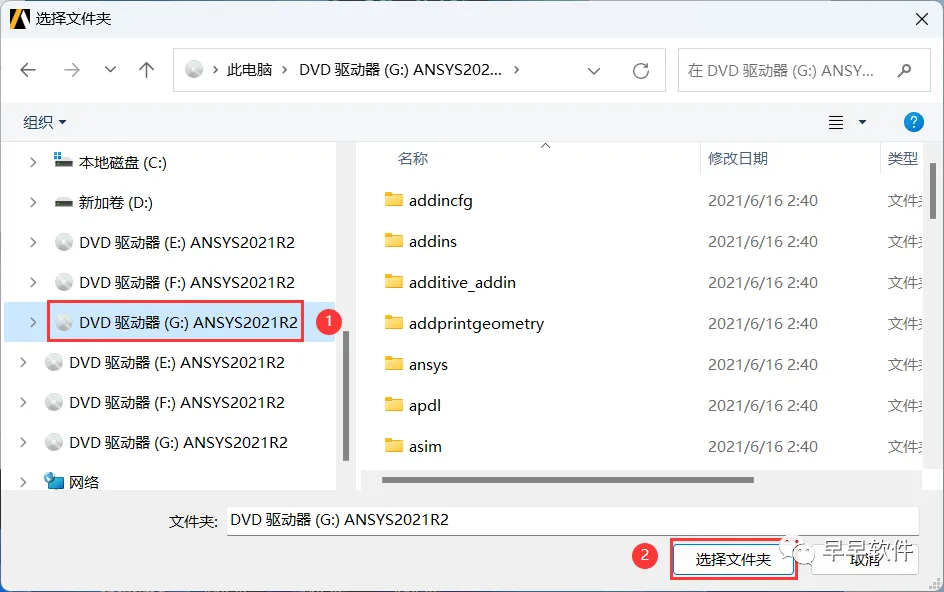Click addprintgeometry folder icon

pyautogui.click(x=394, y=322)
